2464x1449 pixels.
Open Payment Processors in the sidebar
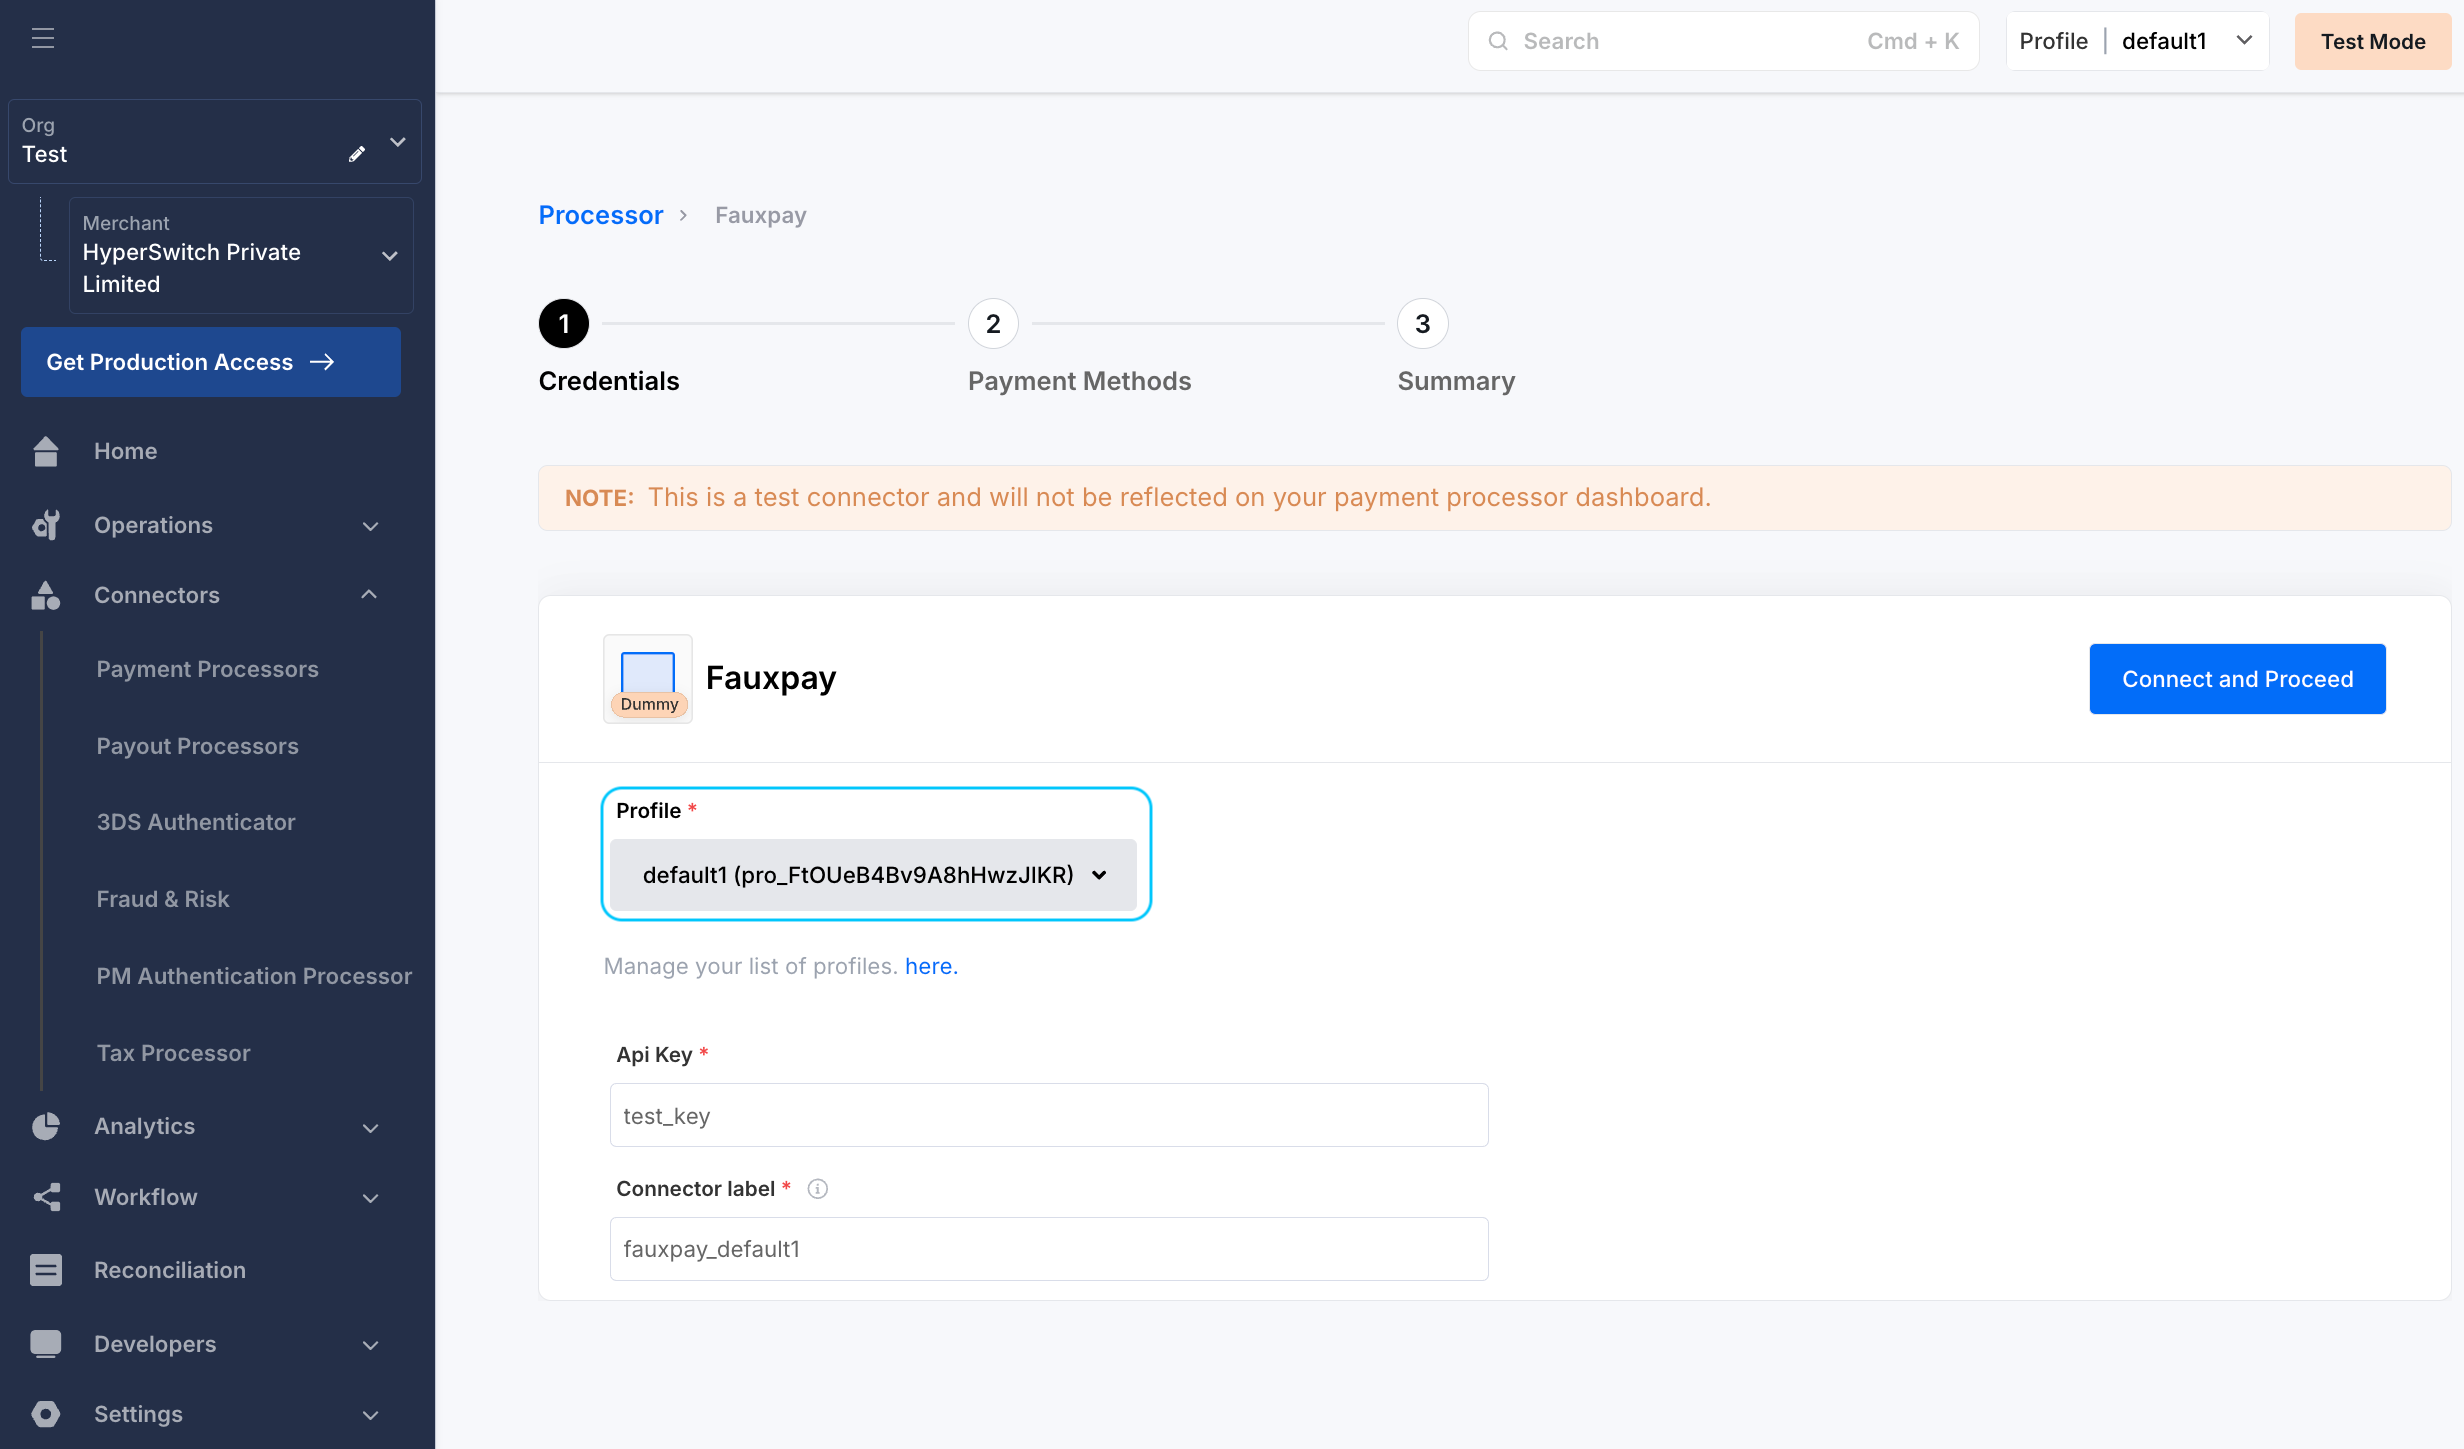pos(207,669)
